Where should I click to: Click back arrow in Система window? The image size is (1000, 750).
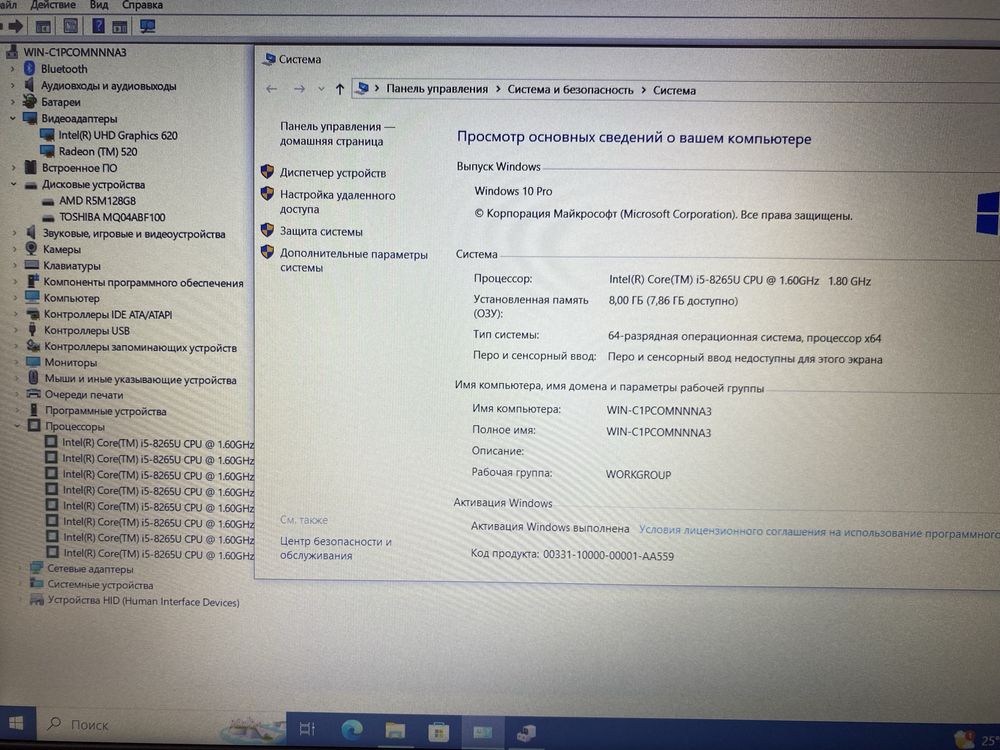(x=272, y=89)
